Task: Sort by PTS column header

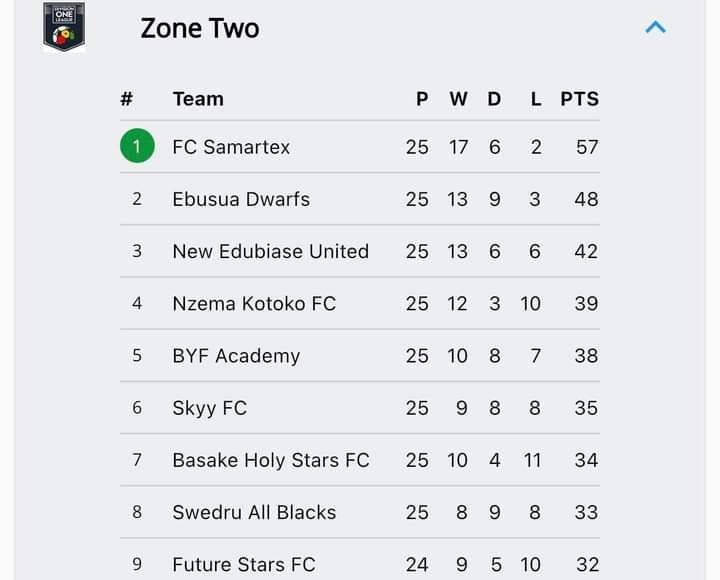Action: [579, 99]
